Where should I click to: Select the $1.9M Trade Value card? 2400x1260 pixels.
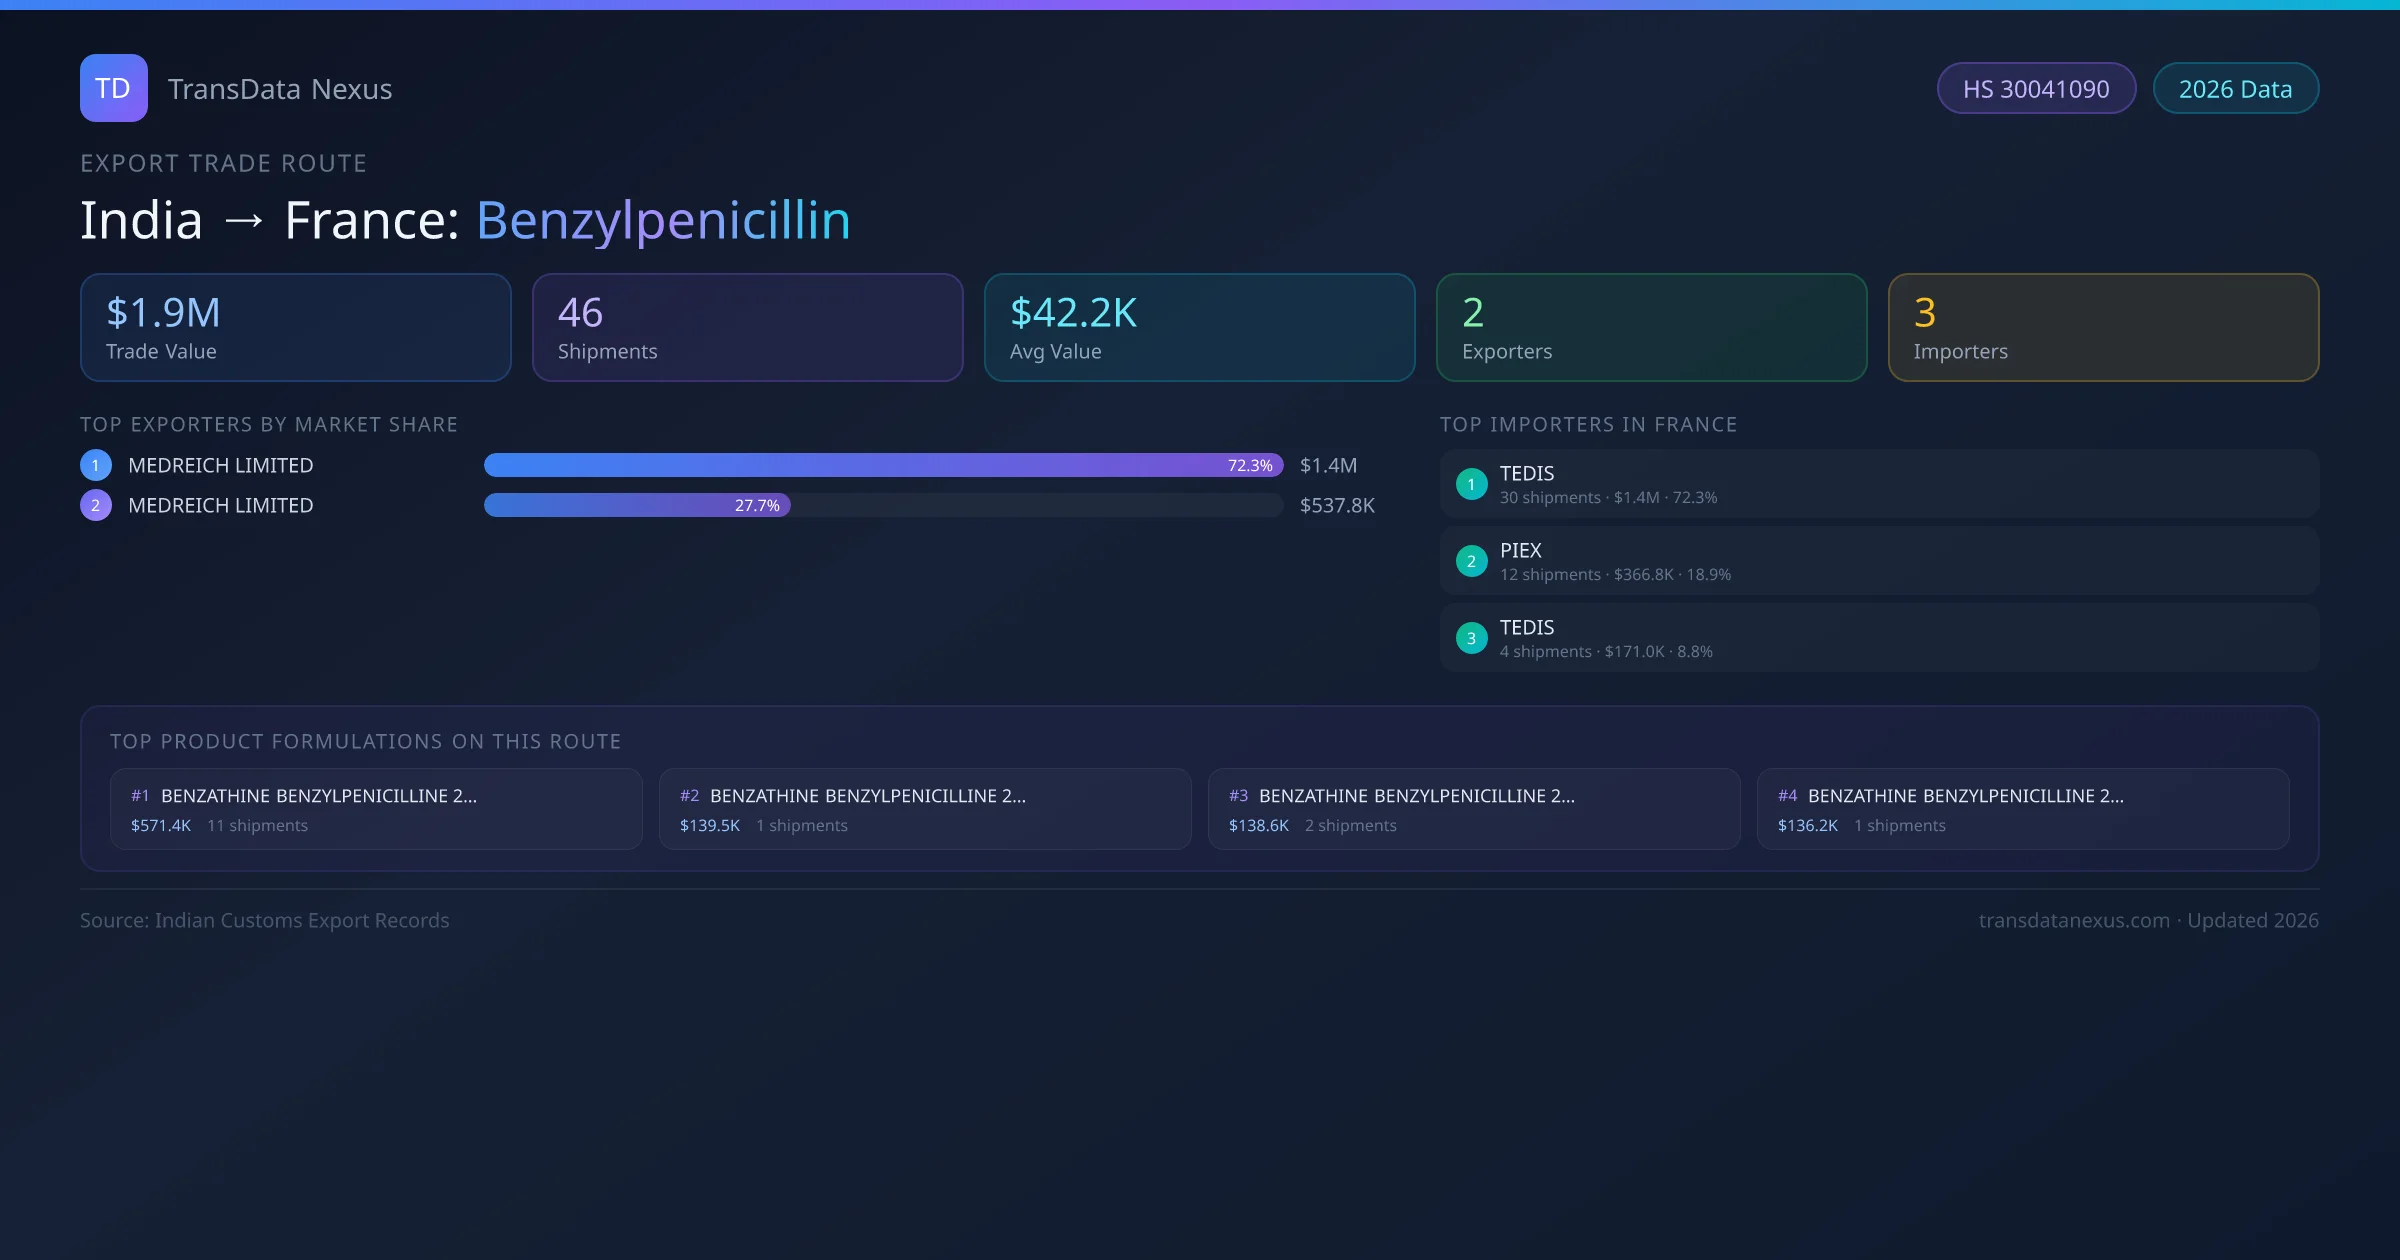click(x=295, y=327)
